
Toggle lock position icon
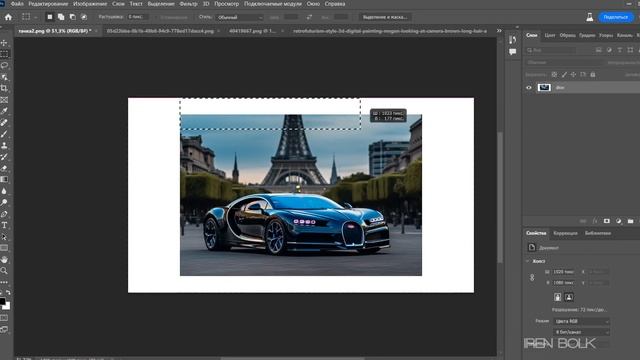tap(573, 75)
